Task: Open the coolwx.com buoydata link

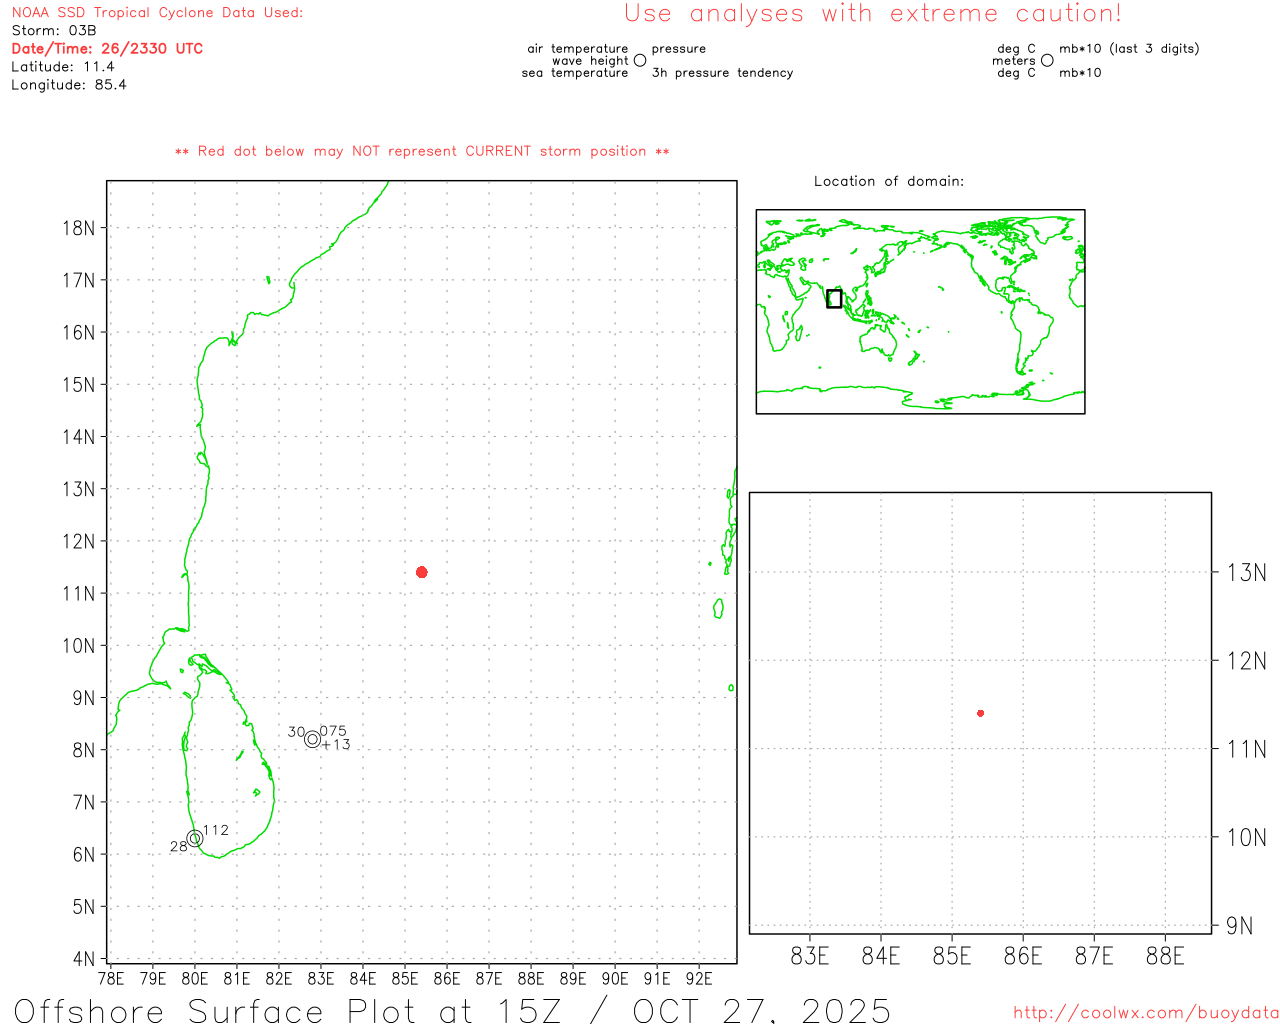Action: click(1145, 1013)
